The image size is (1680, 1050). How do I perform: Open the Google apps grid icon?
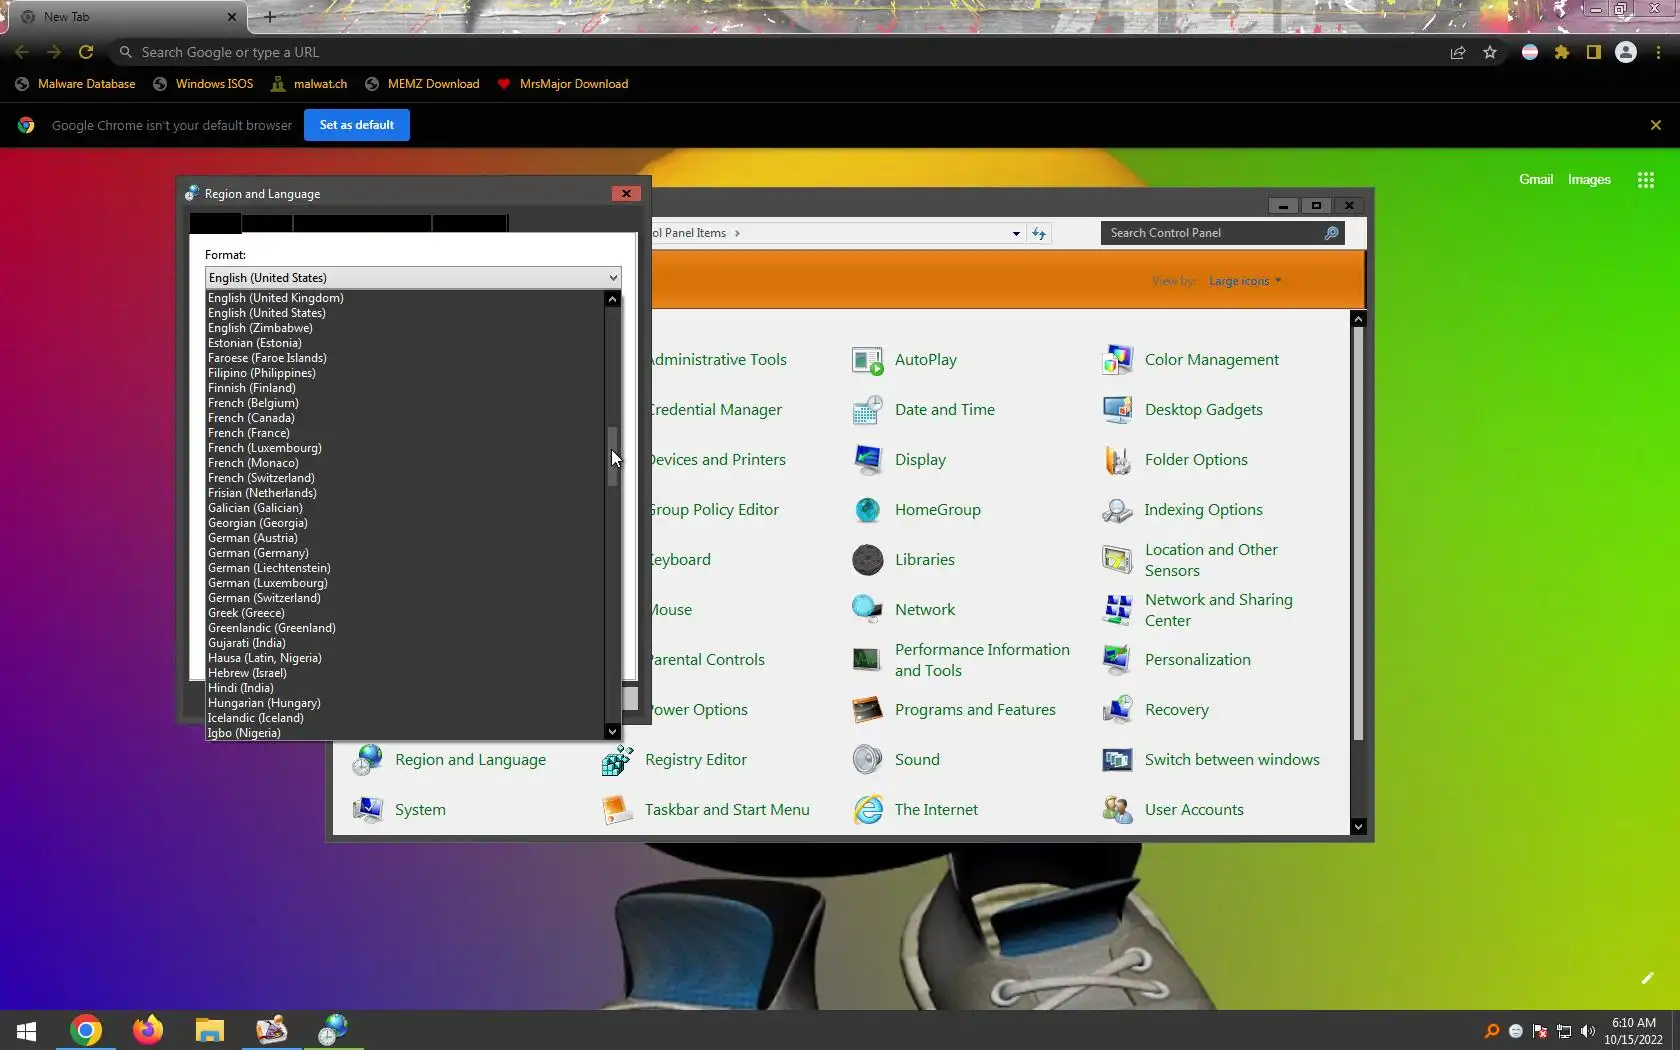(x=1646, y=180)
